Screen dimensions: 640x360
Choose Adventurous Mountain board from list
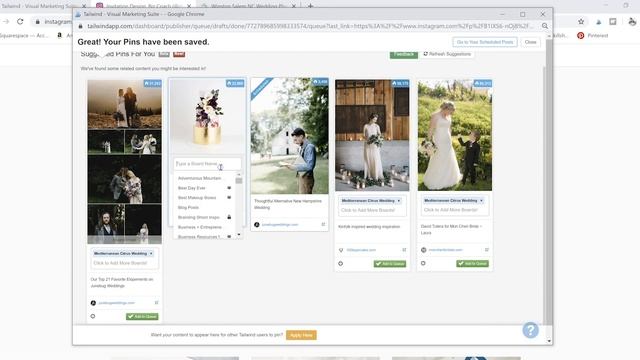pyautogui.click(x=200, y=178)
